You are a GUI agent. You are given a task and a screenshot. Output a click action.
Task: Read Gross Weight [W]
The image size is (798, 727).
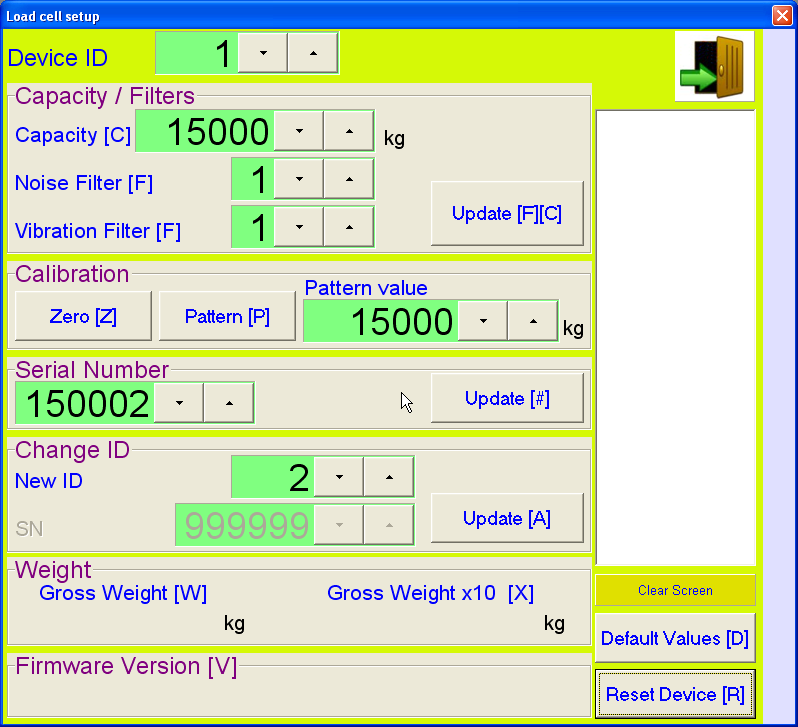point(123,593)
